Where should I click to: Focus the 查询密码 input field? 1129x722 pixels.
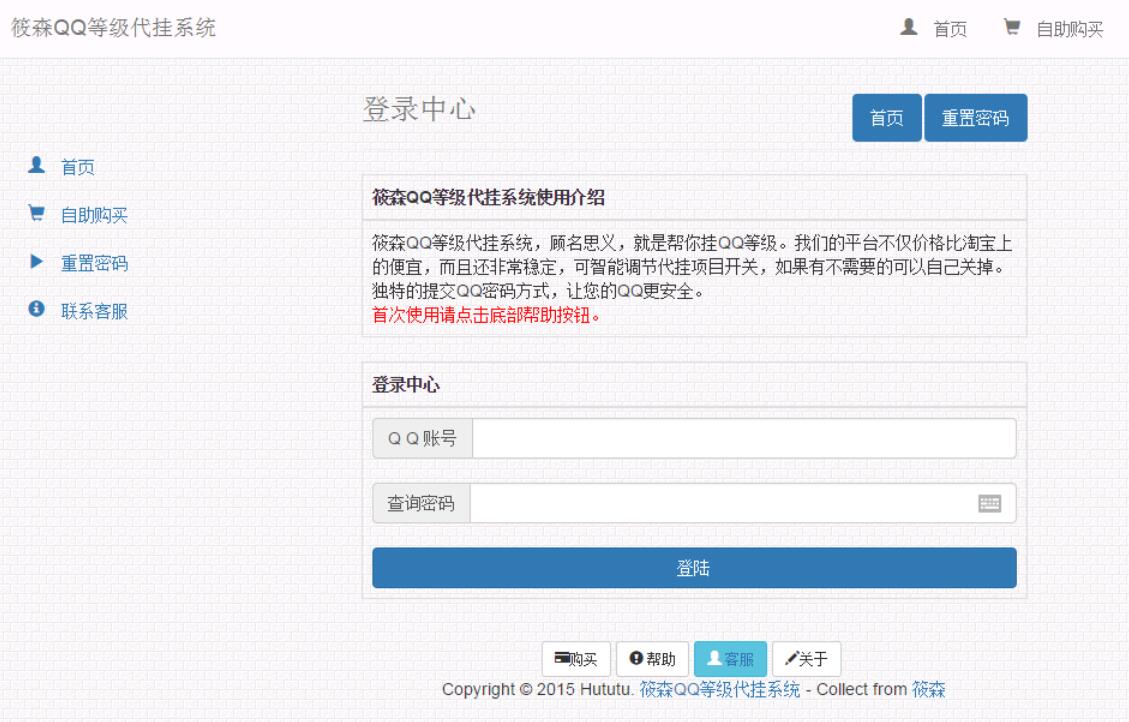pyautogui.click(x=743, y=503)
